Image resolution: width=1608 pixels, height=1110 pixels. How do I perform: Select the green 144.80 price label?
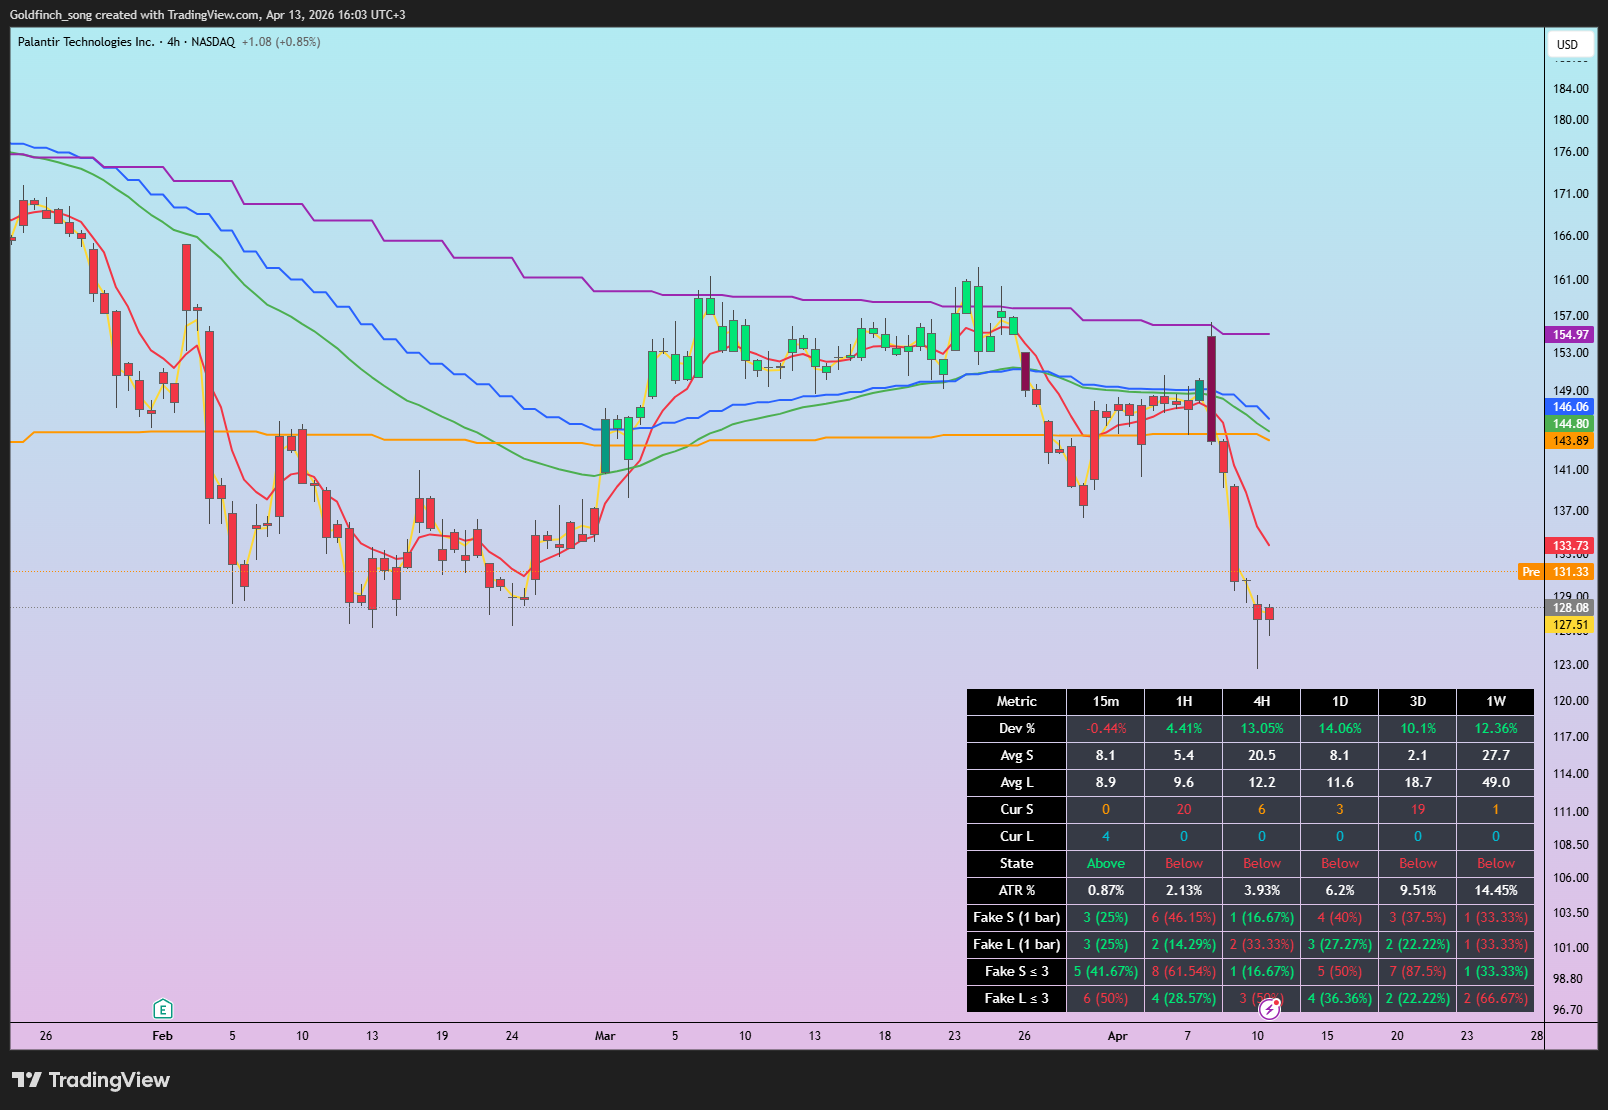(x=1570, y=424)
